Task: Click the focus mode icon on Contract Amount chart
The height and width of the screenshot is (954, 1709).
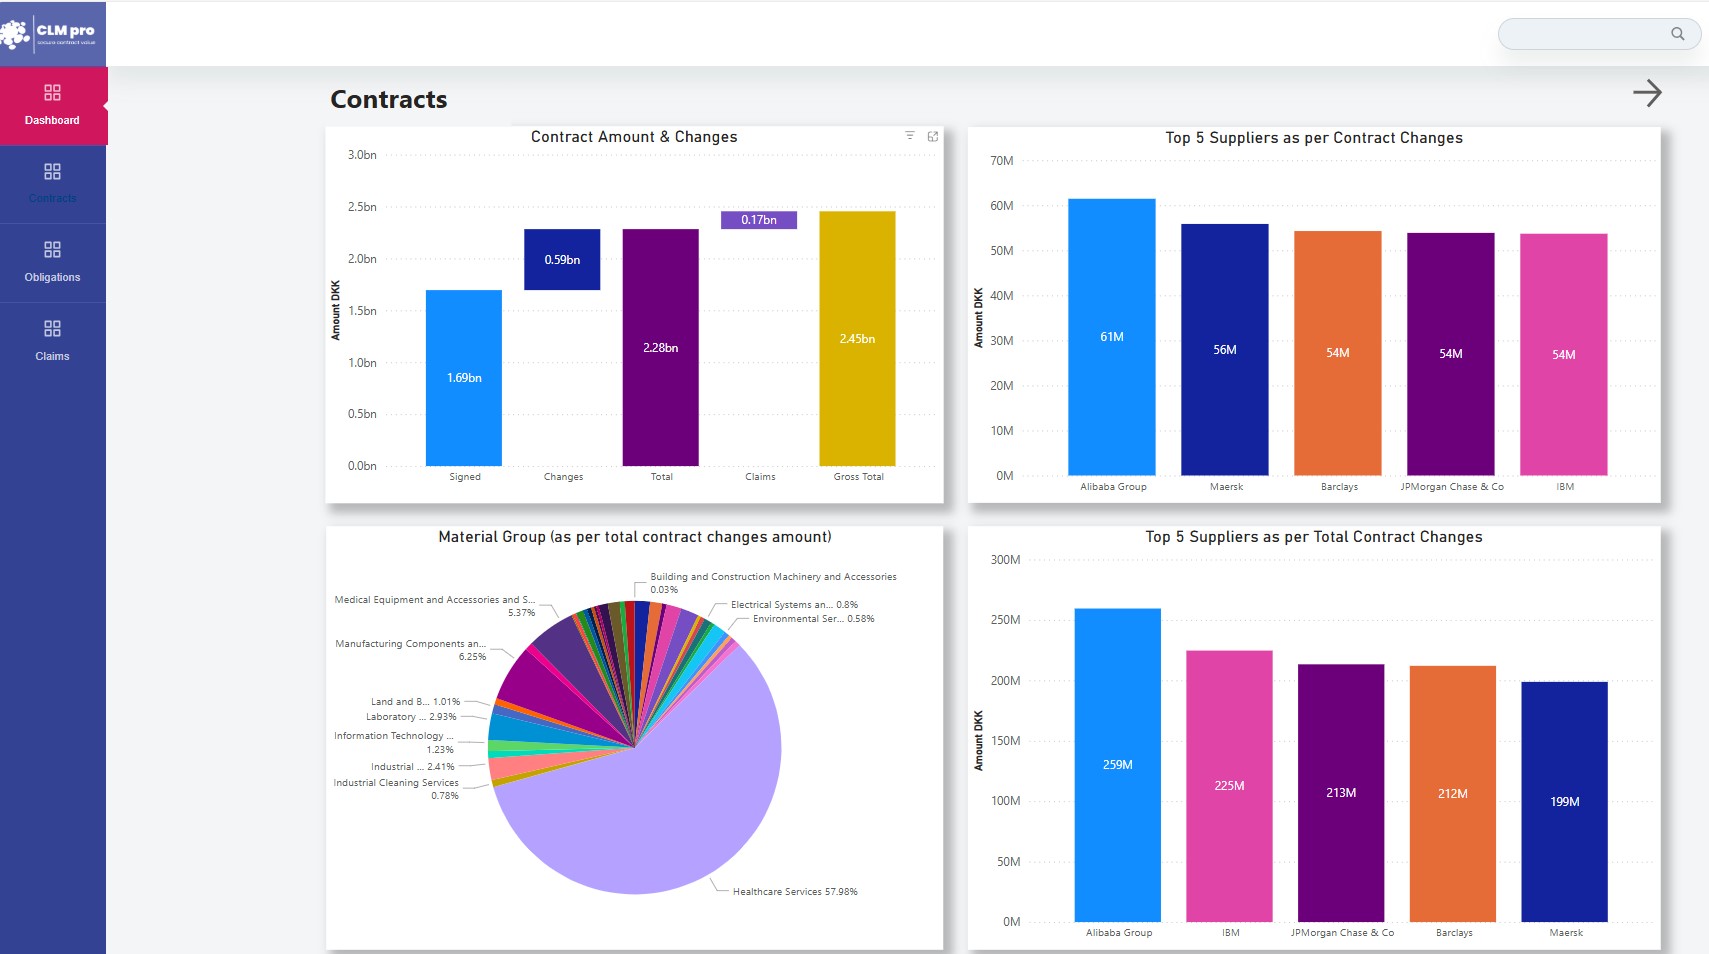Action: (x=933, y=136)
